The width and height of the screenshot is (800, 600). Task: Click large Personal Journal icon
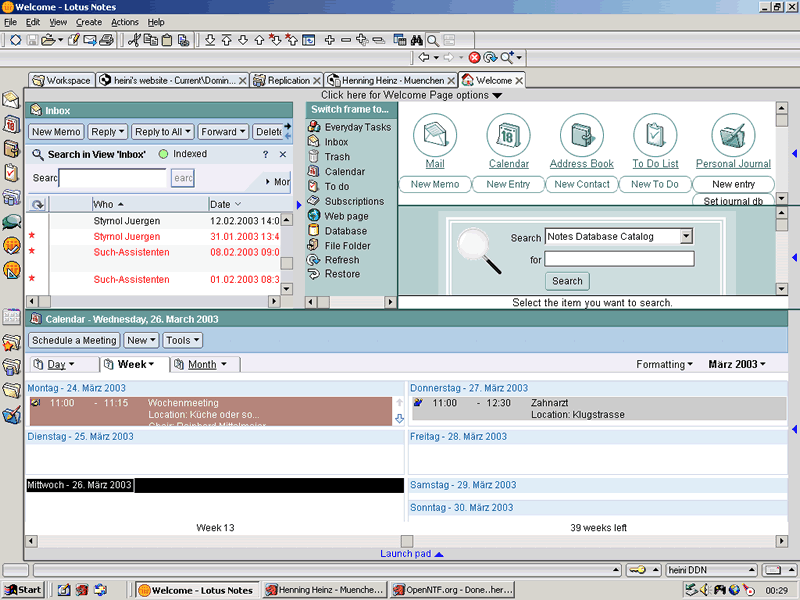733,135
